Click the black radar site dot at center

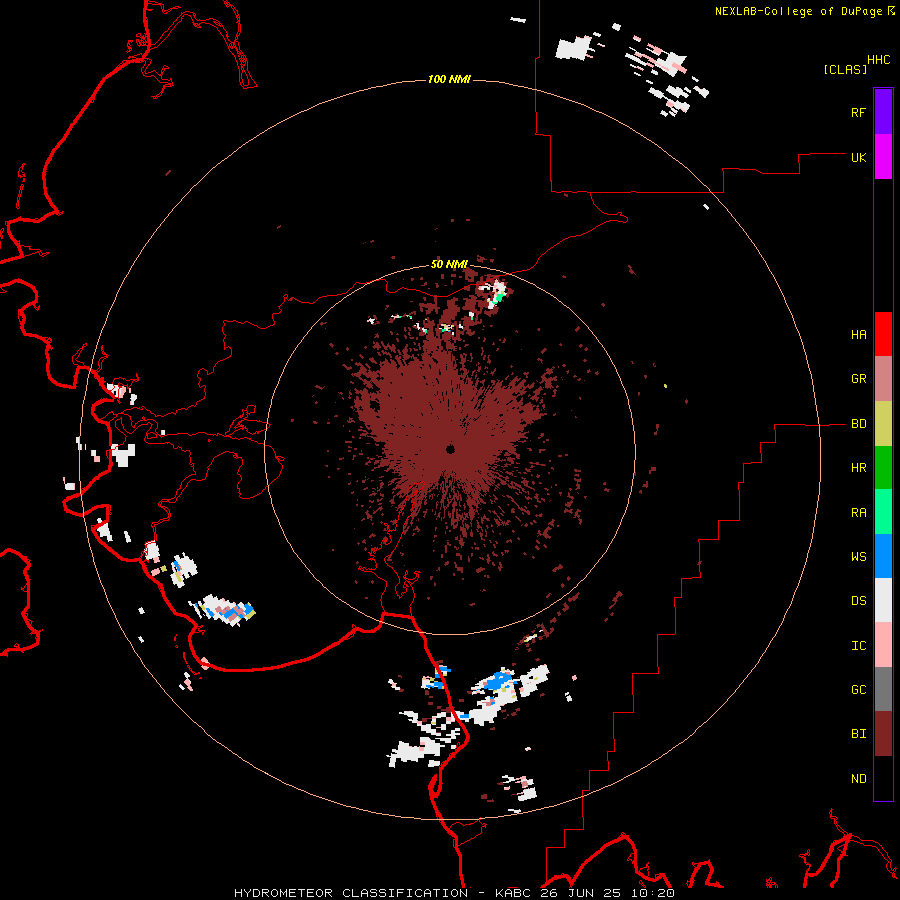[450, 449]
